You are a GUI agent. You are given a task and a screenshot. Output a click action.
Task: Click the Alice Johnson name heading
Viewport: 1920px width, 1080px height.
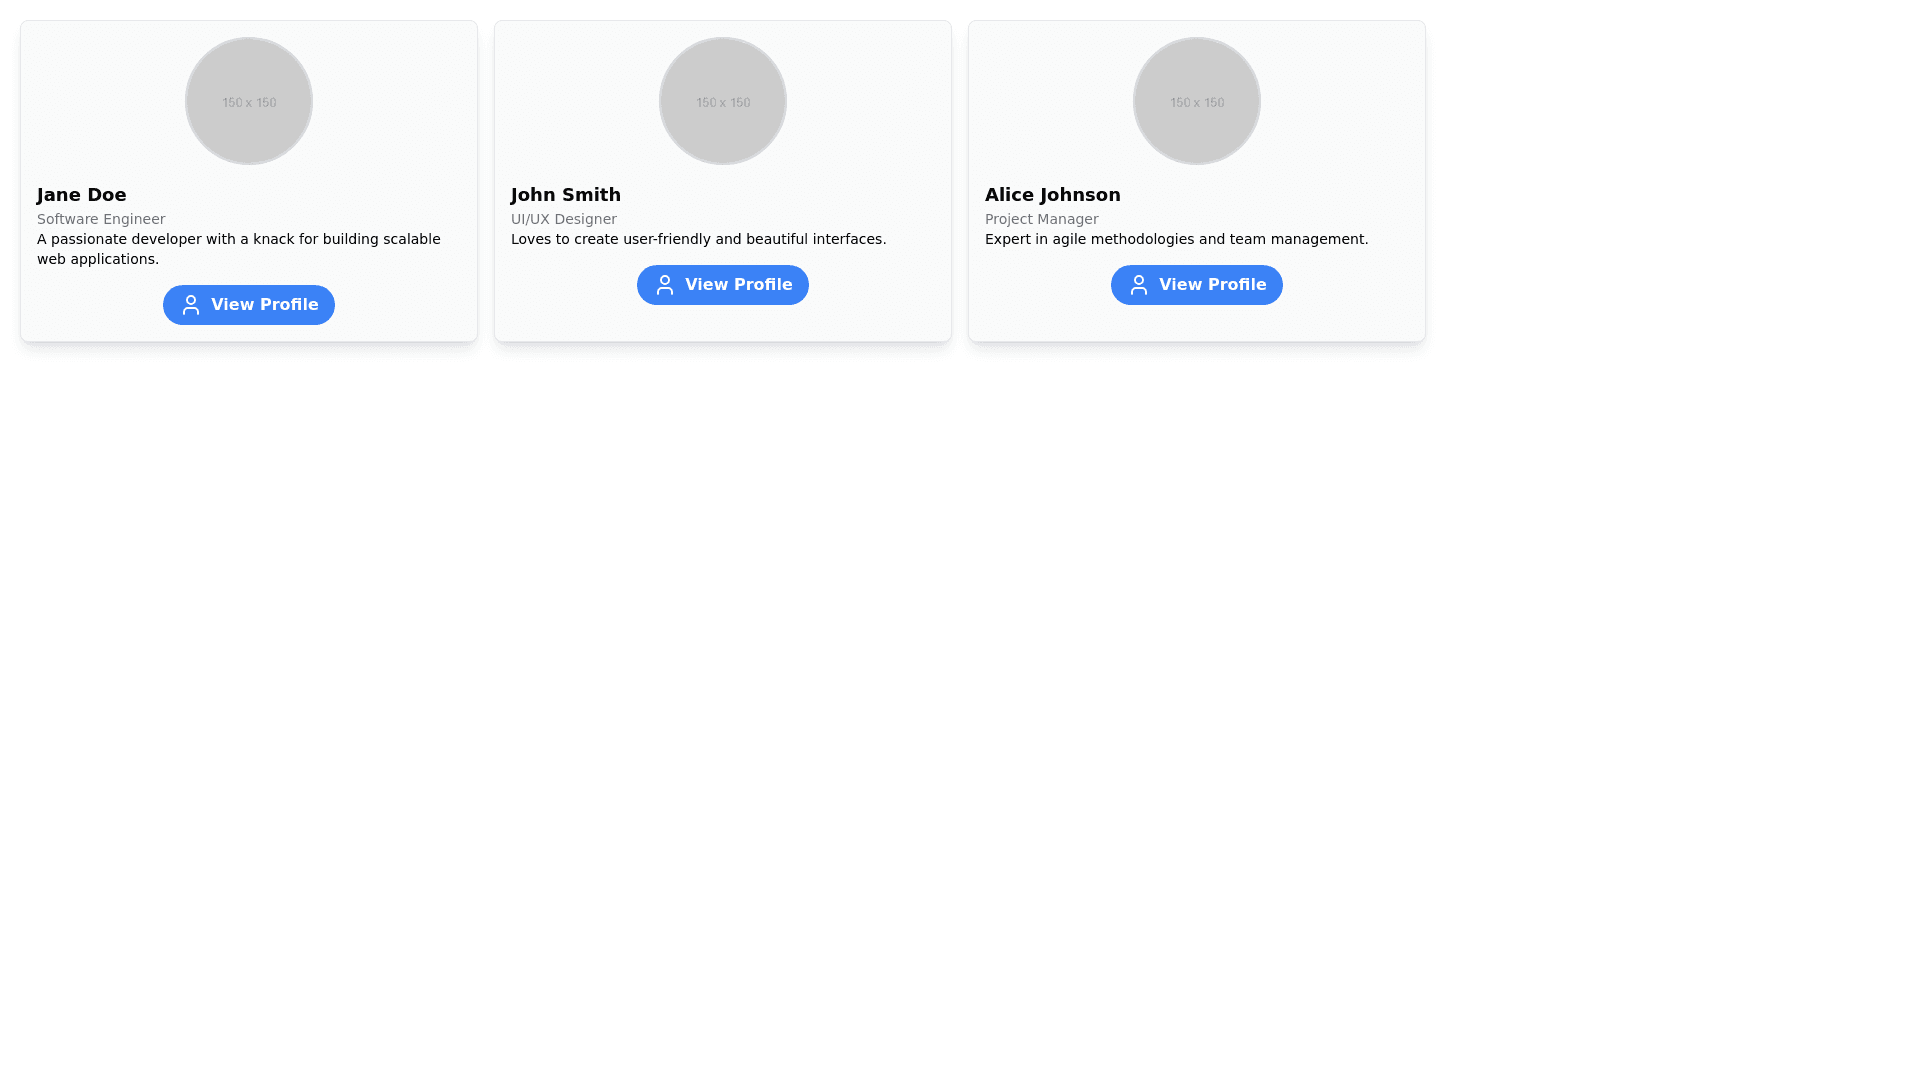coord(1053,195)
